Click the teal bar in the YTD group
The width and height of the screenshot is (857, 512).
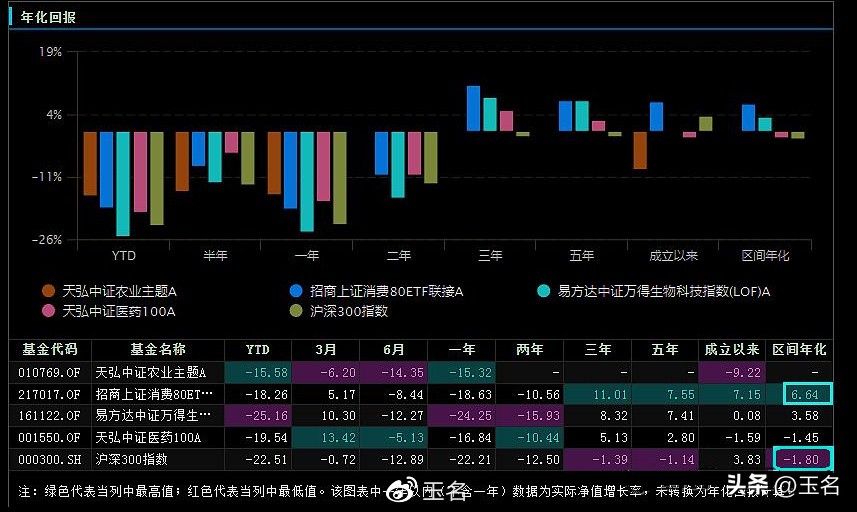[x=123, y=184]
